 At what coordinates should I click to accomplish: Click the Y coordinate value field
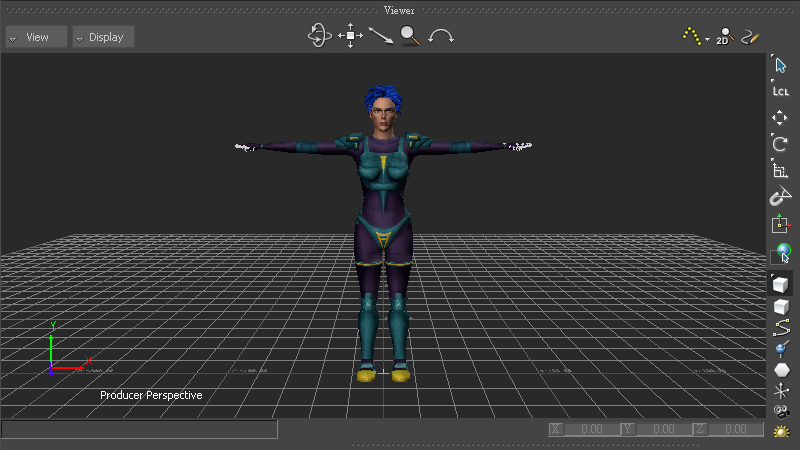(664, 429)
